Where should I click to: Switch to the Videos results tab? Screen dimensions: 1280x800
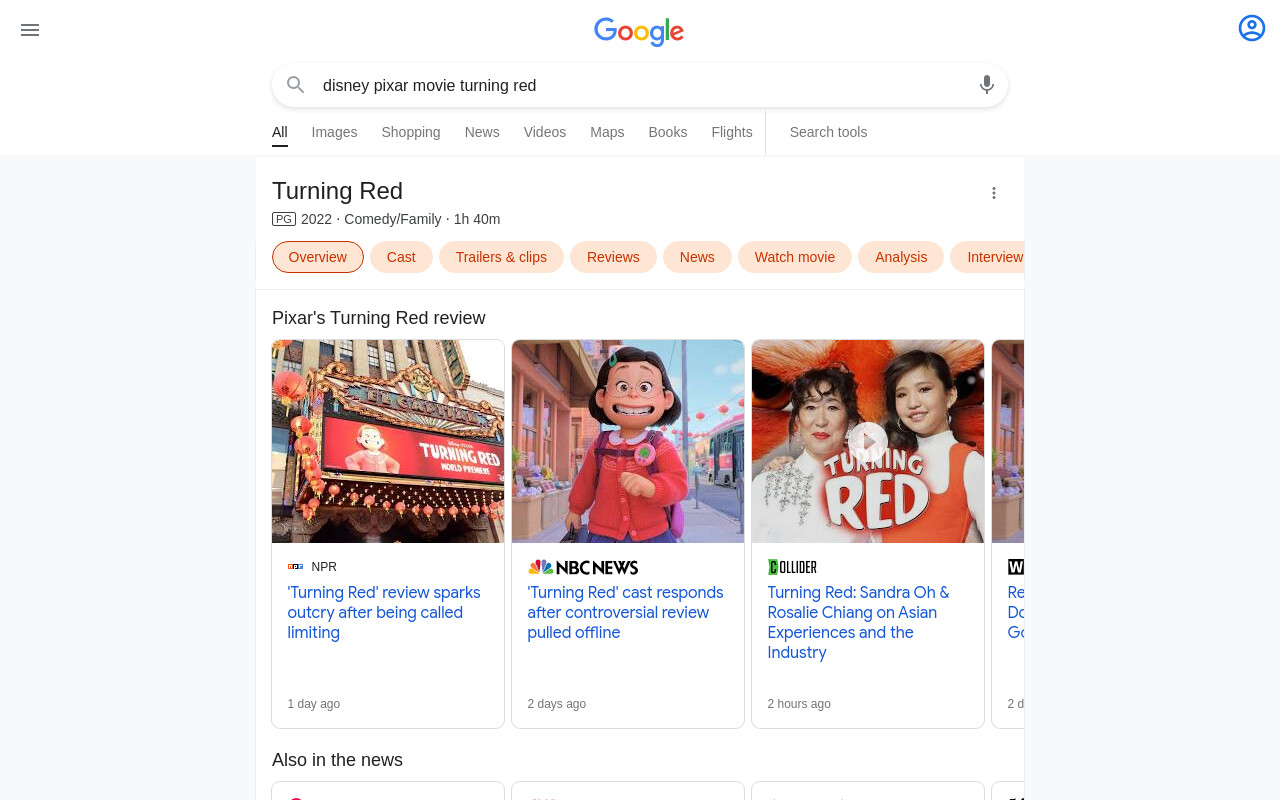545,132
